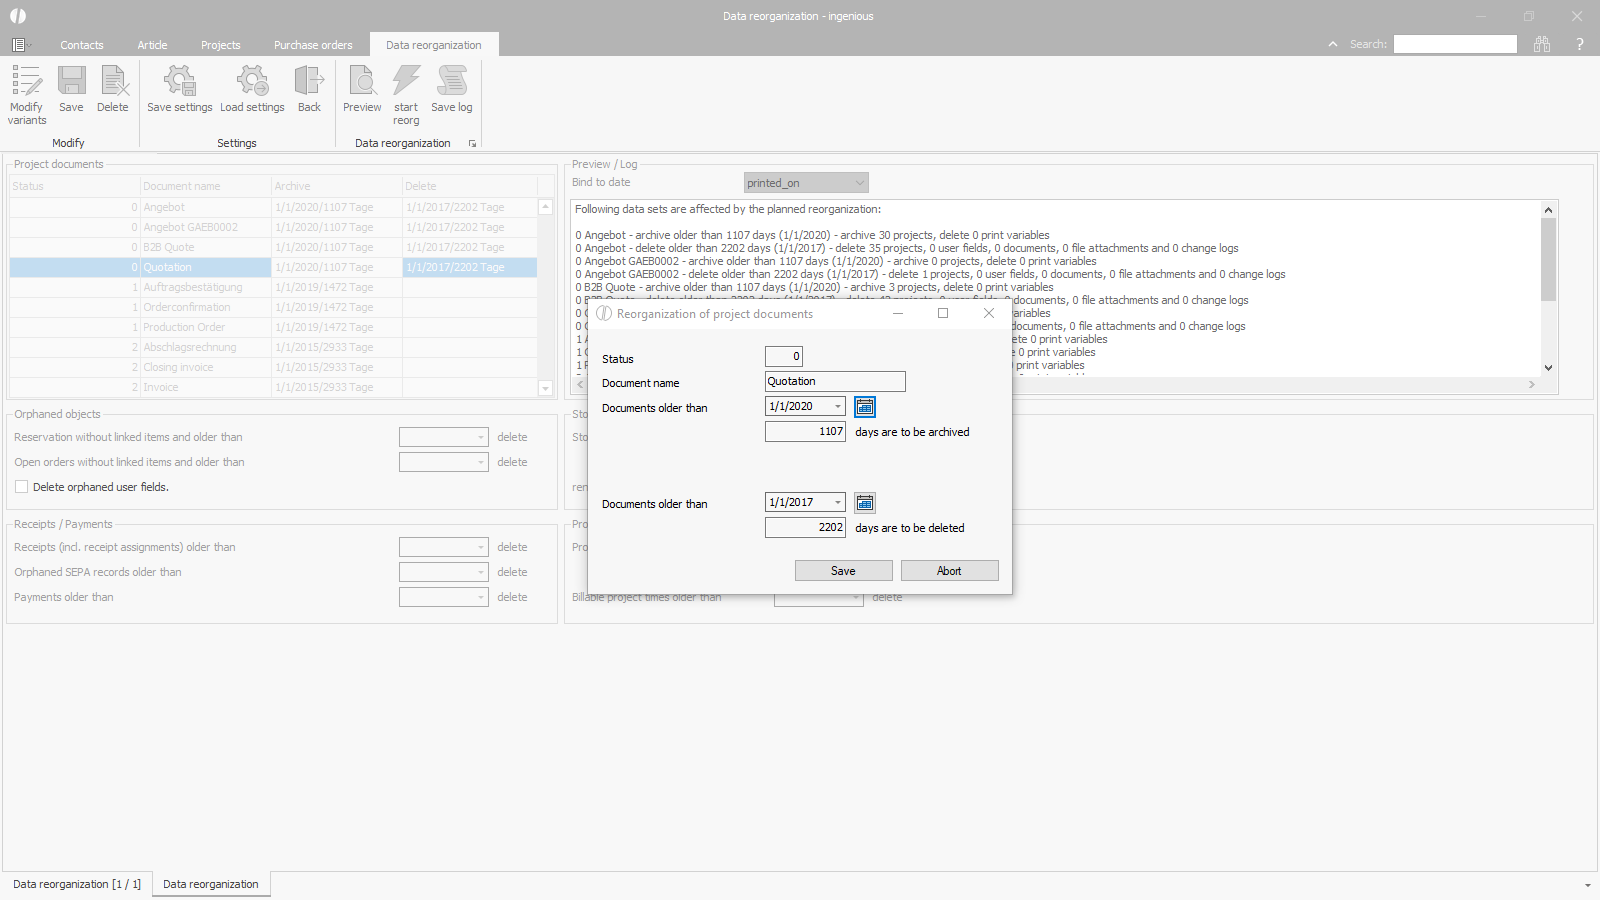This screenshot has height=900, width=1600.
Task: Open calendar picker for archive date
Action: click(x=865, y=407)
